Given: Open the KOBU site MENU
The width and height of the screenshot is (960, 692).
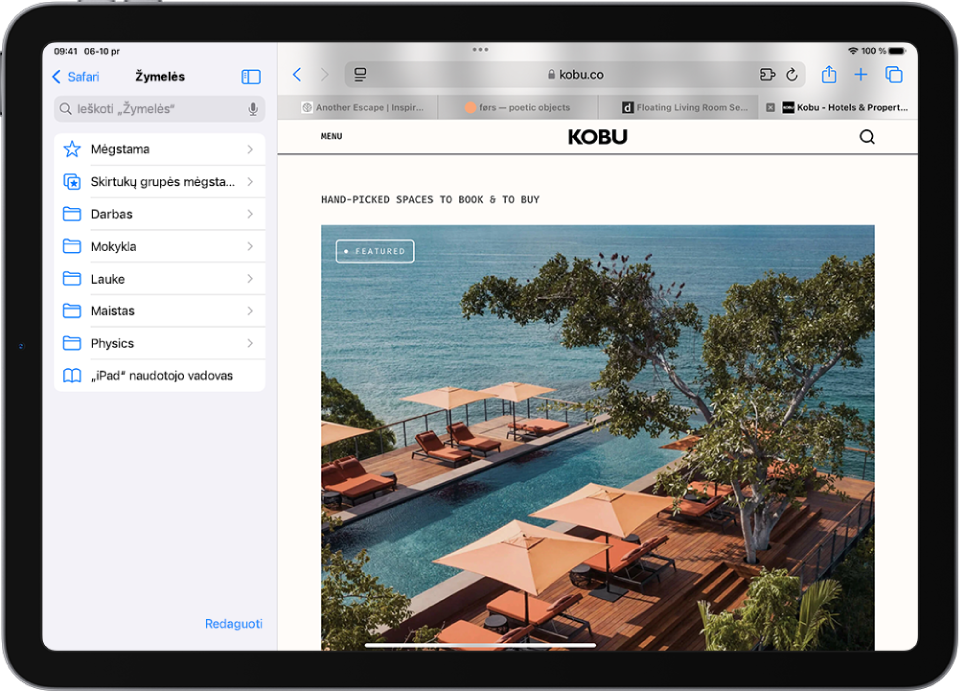Looking at the screenshot, I should pyautogui.click(x=331, y=136).
